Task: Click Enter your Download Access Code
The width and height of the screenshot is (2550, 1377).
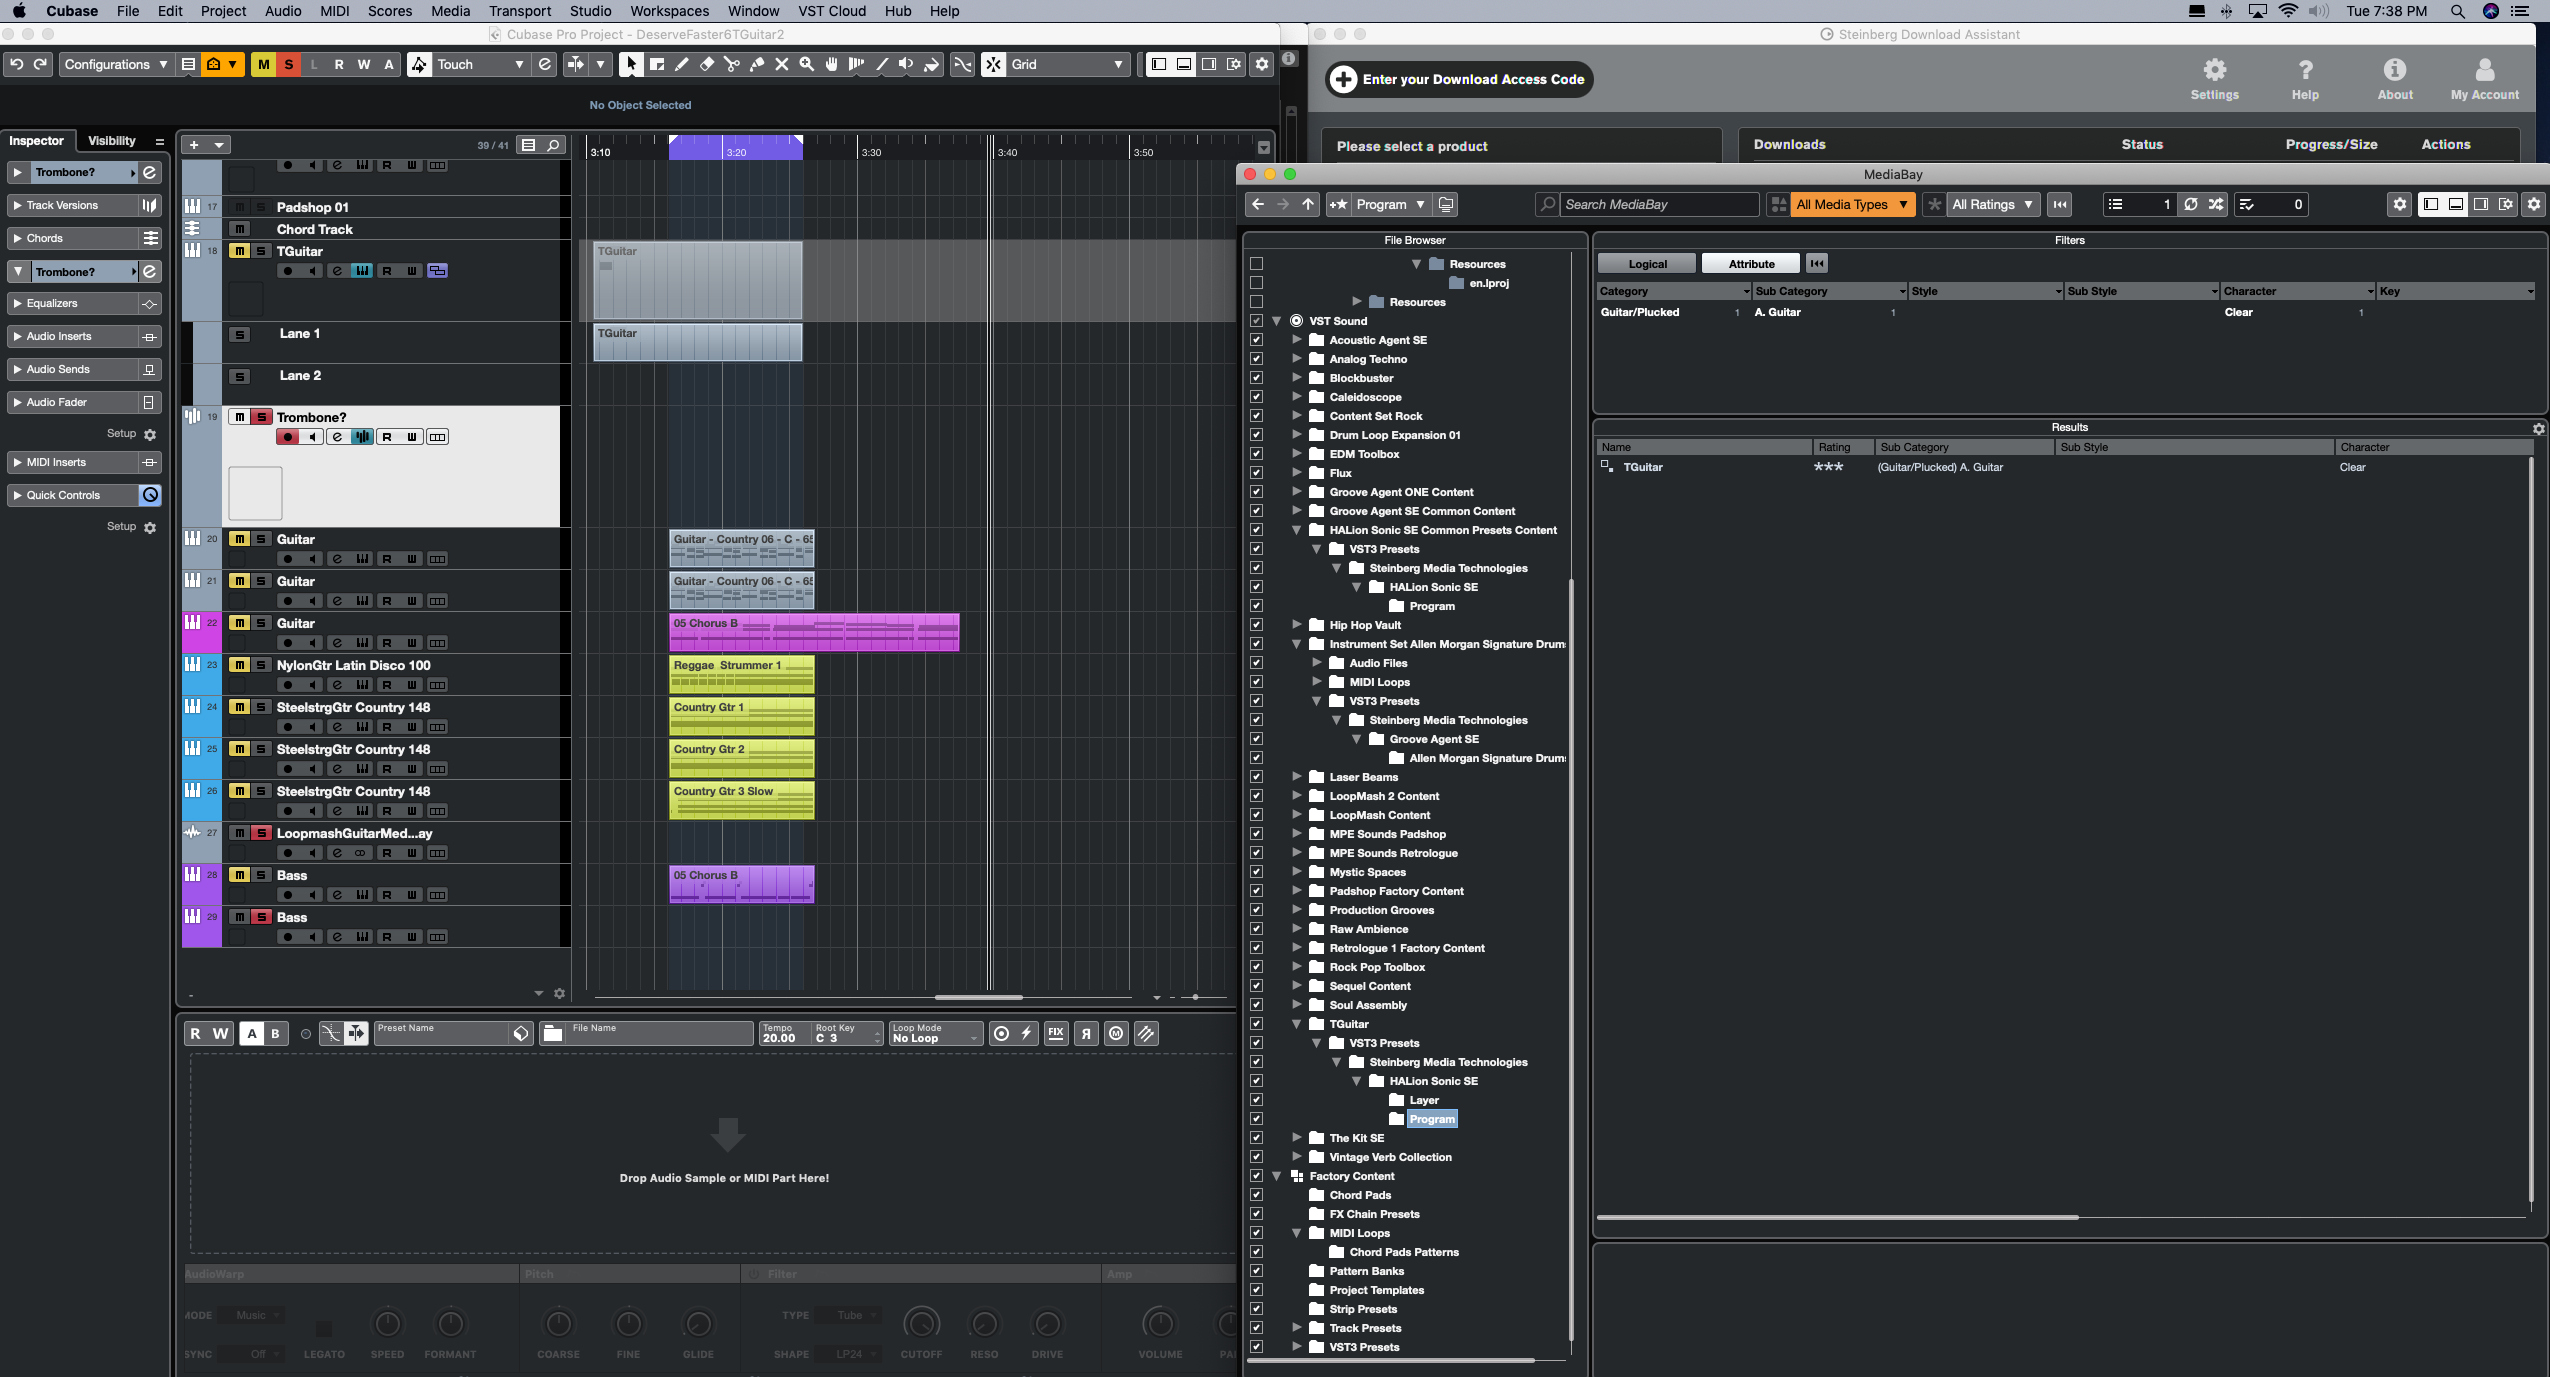Action: tap(1459, 79)
